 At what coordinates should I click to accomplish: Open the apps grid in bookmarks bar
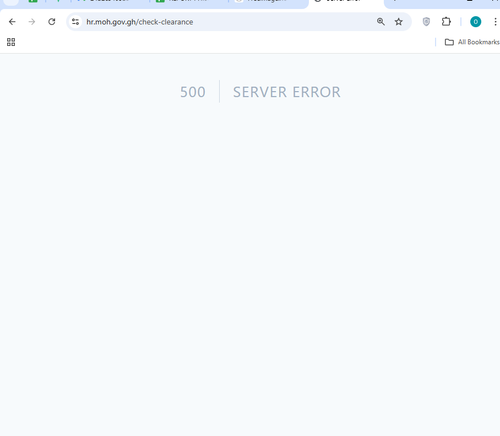pyautogui.click(x=11, y=42)
